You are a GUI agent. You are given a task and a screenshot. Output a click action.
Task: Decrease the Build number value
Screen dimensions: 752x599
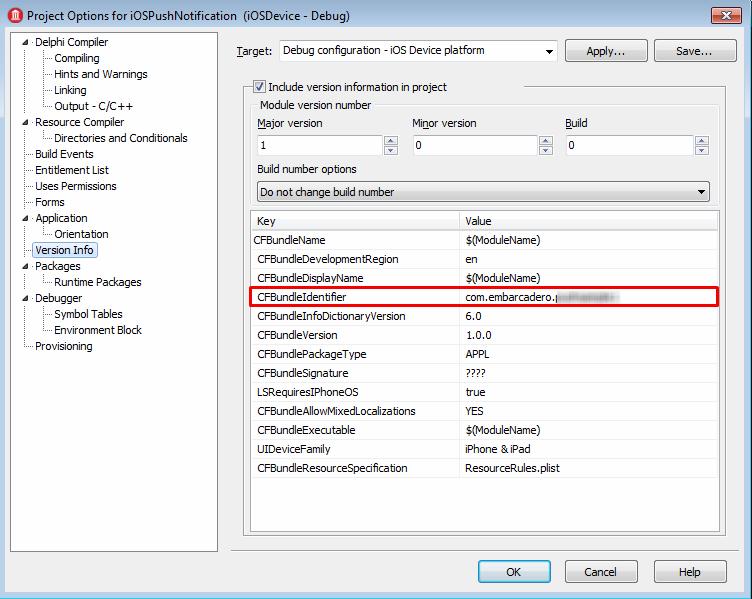pos(702,150)
